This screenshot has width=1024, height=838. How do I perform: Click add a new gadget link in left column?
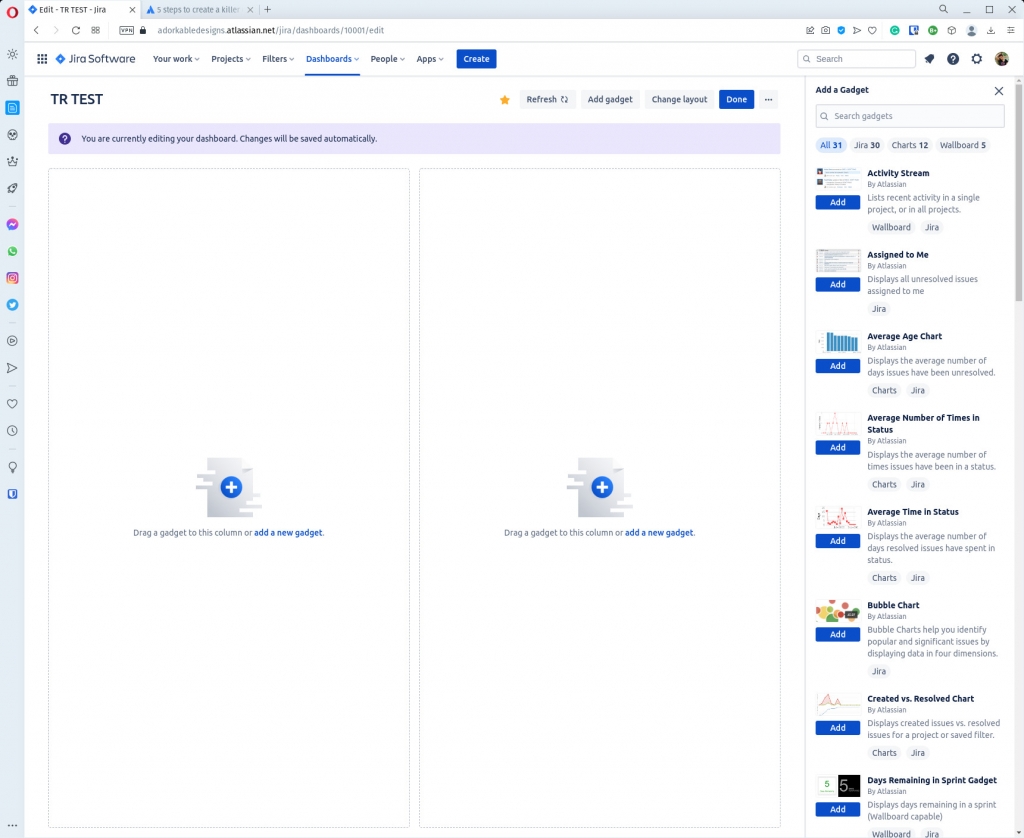tap(288, 532)
